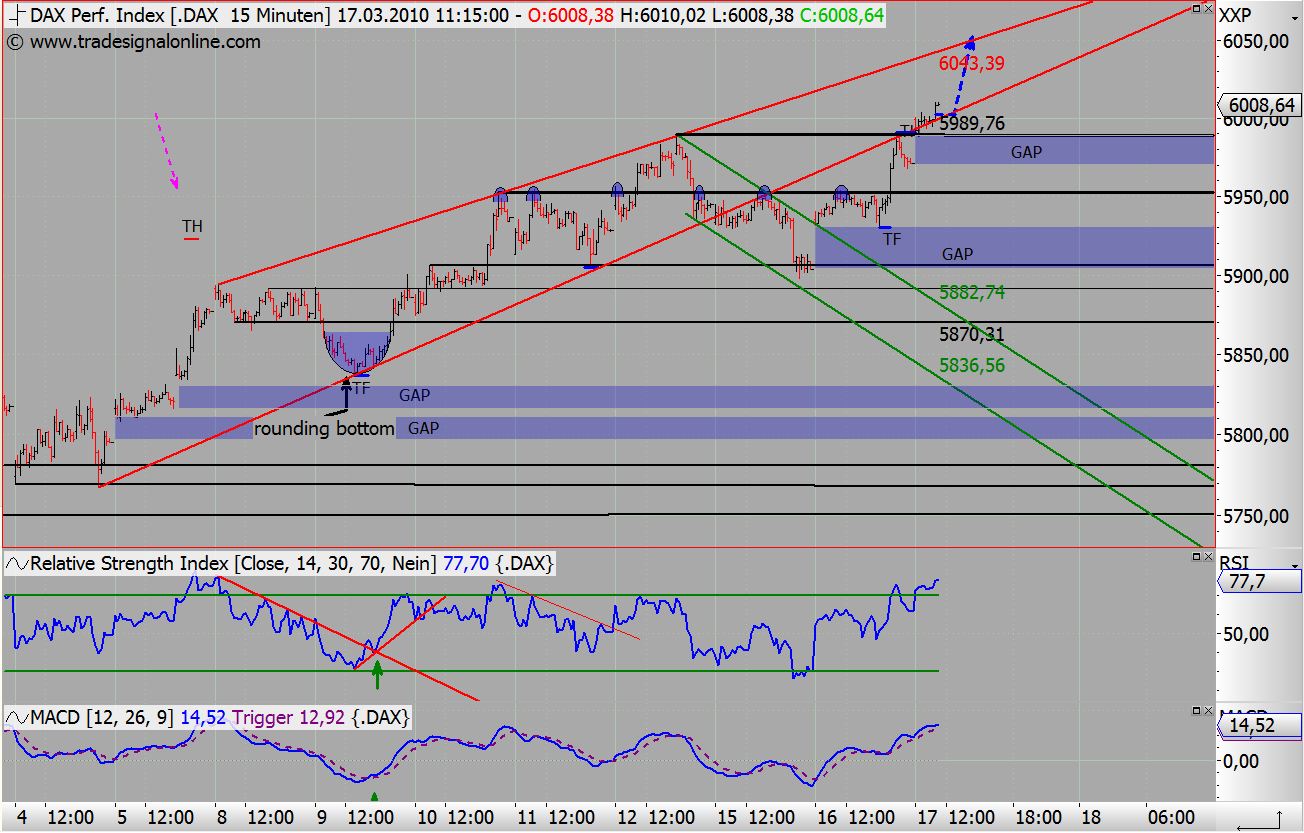
Task: Maximize the MACD indicator subchart
Action: pos(1196,711)
